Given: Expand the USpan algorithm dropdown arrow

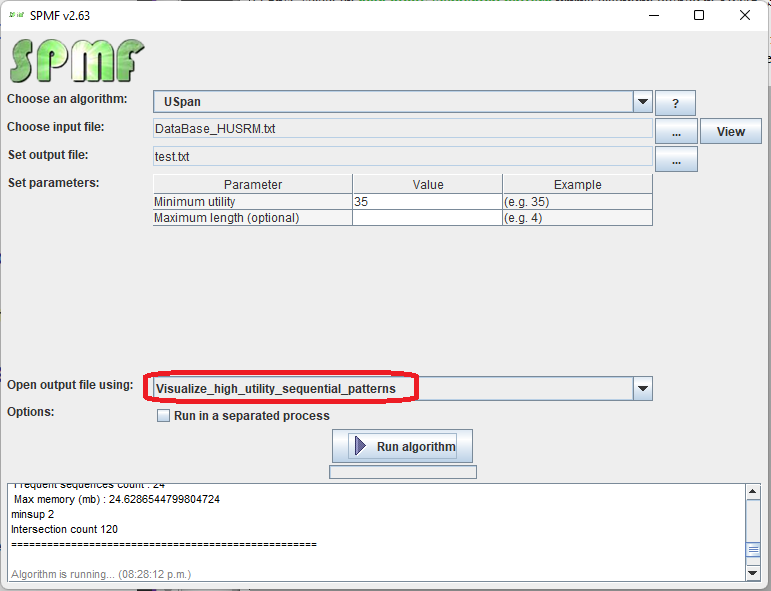Looking at the screenshot, I should 642,102.
